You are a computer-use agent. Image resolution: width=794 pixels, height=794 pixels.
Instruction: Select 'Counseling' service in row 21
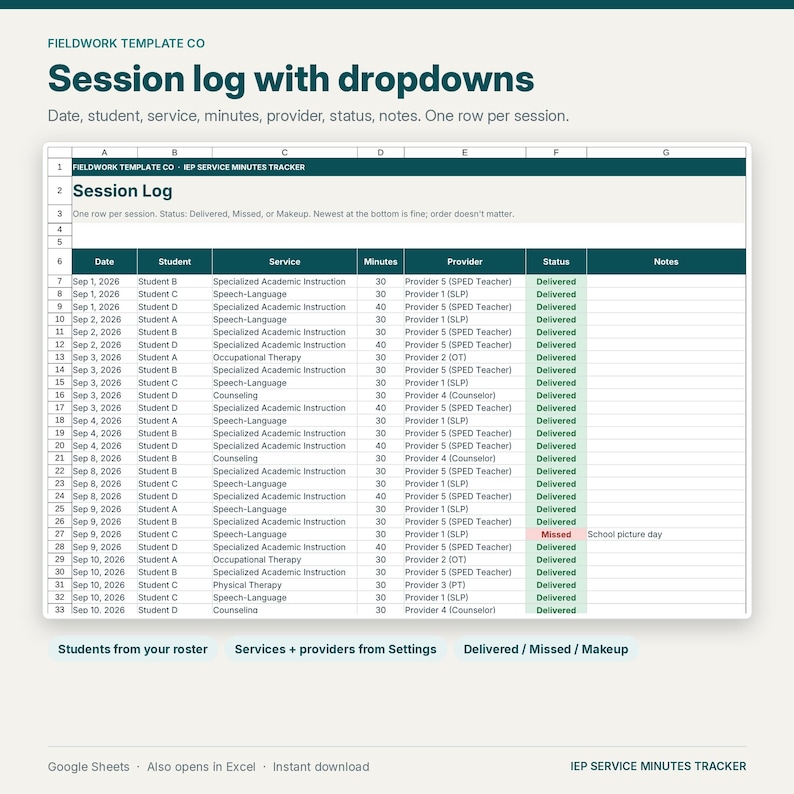coord(285,458)
